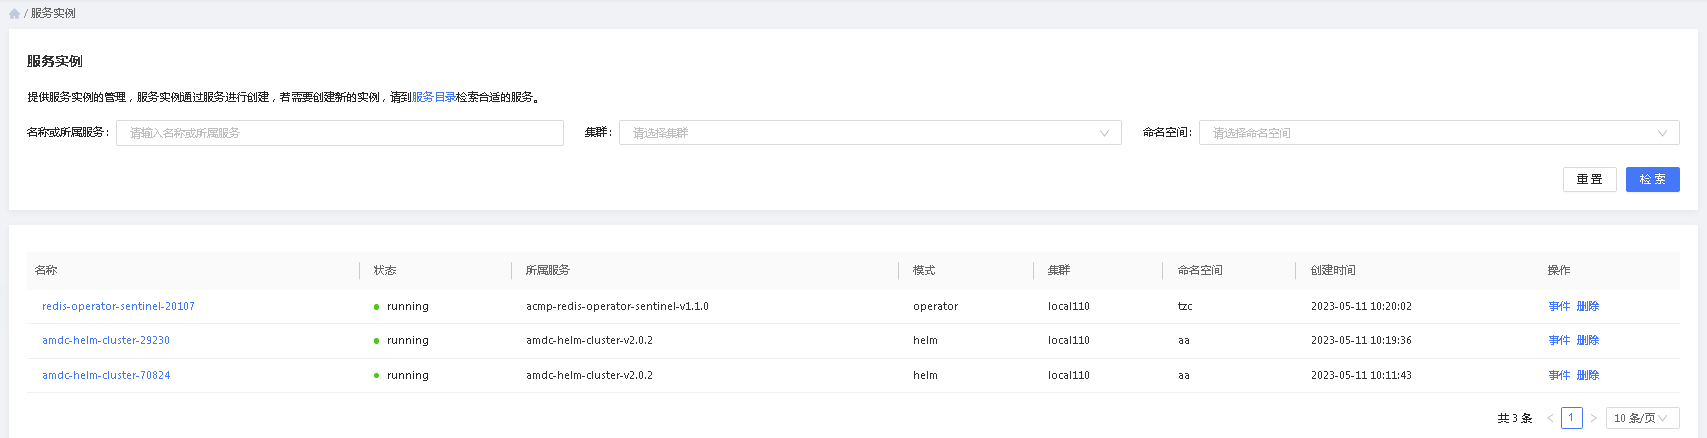
Task: Open amdc-helm-cluster-70824 instance
Action: (106, 375)
